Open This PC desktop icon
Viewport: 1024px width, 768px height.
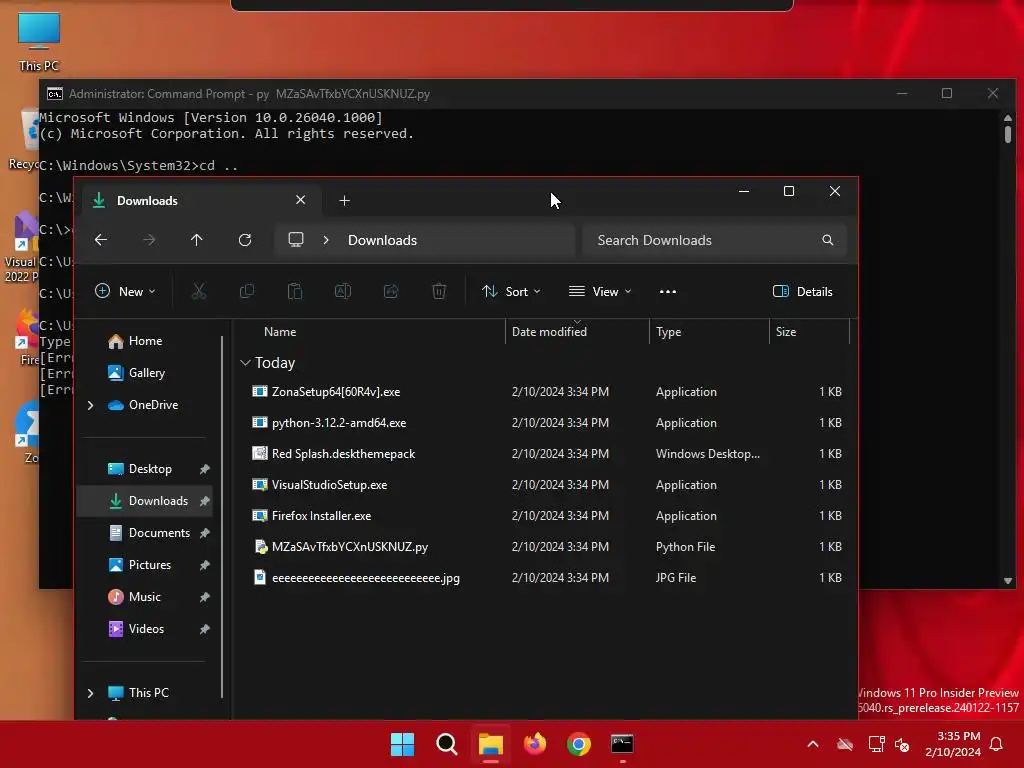coord(39,41)
